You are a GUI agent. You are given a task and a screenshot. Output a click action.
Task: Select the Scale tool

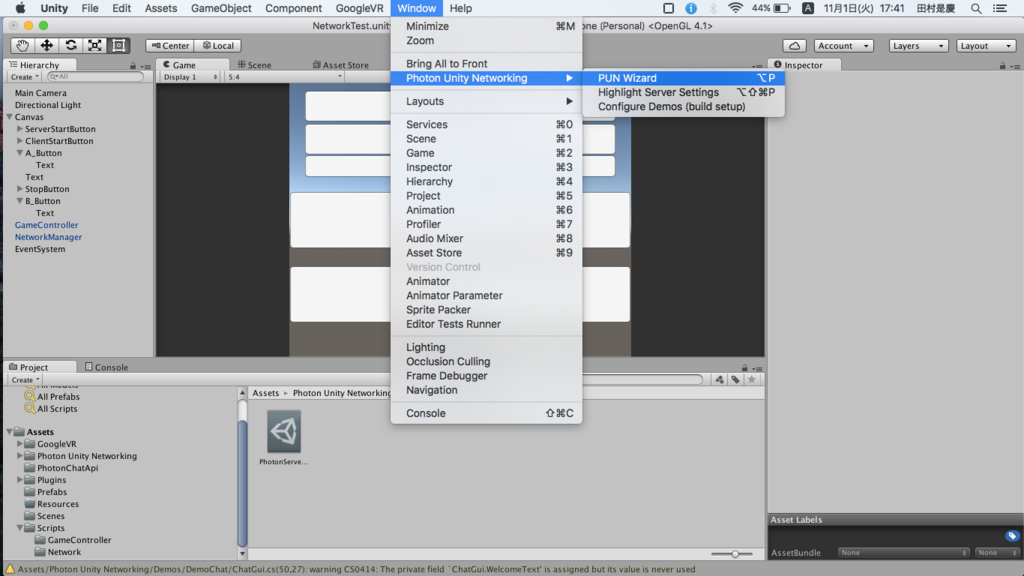95,46
